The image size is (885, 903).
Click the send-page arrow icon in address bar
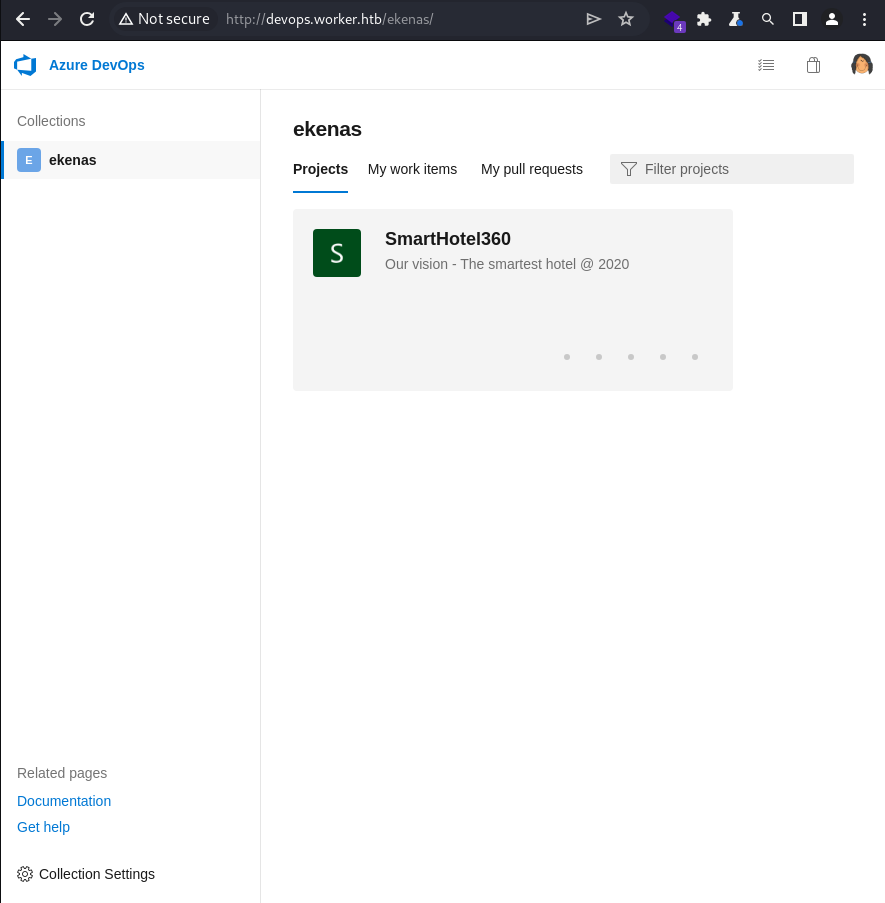coord(593,20)
